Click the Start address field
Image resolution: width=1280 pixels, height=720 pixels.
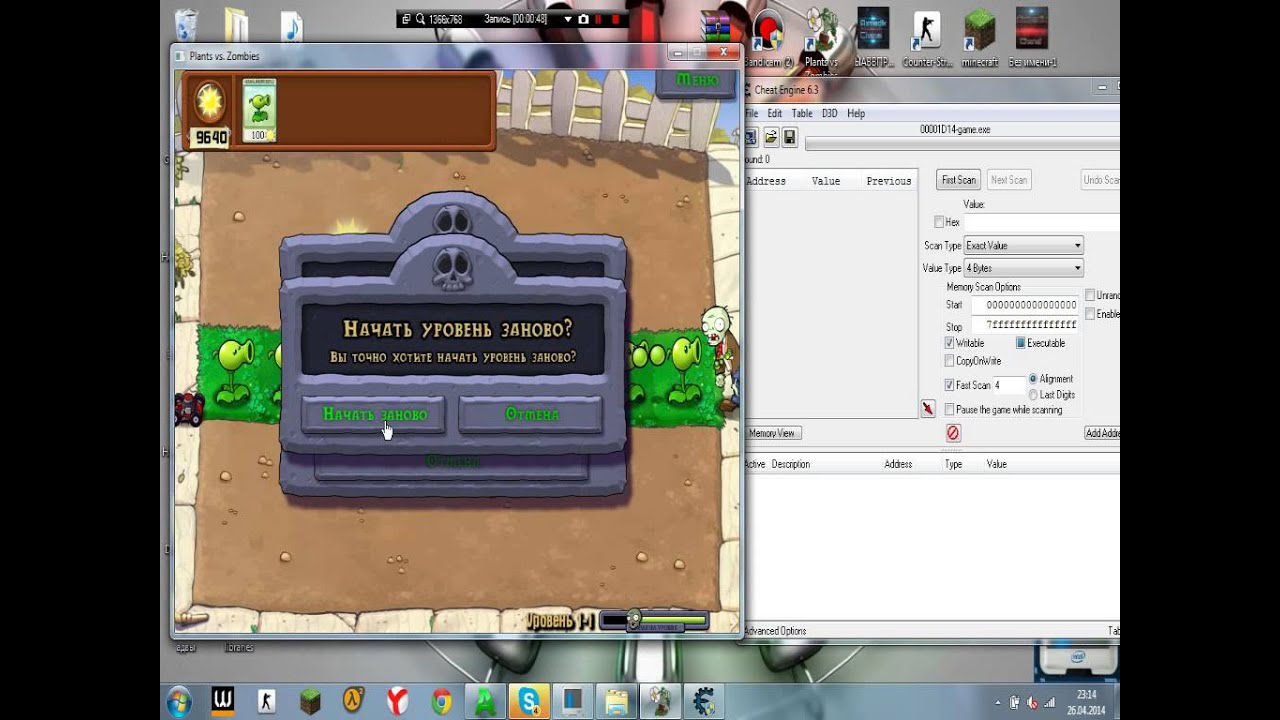[x=1025, y=304]
